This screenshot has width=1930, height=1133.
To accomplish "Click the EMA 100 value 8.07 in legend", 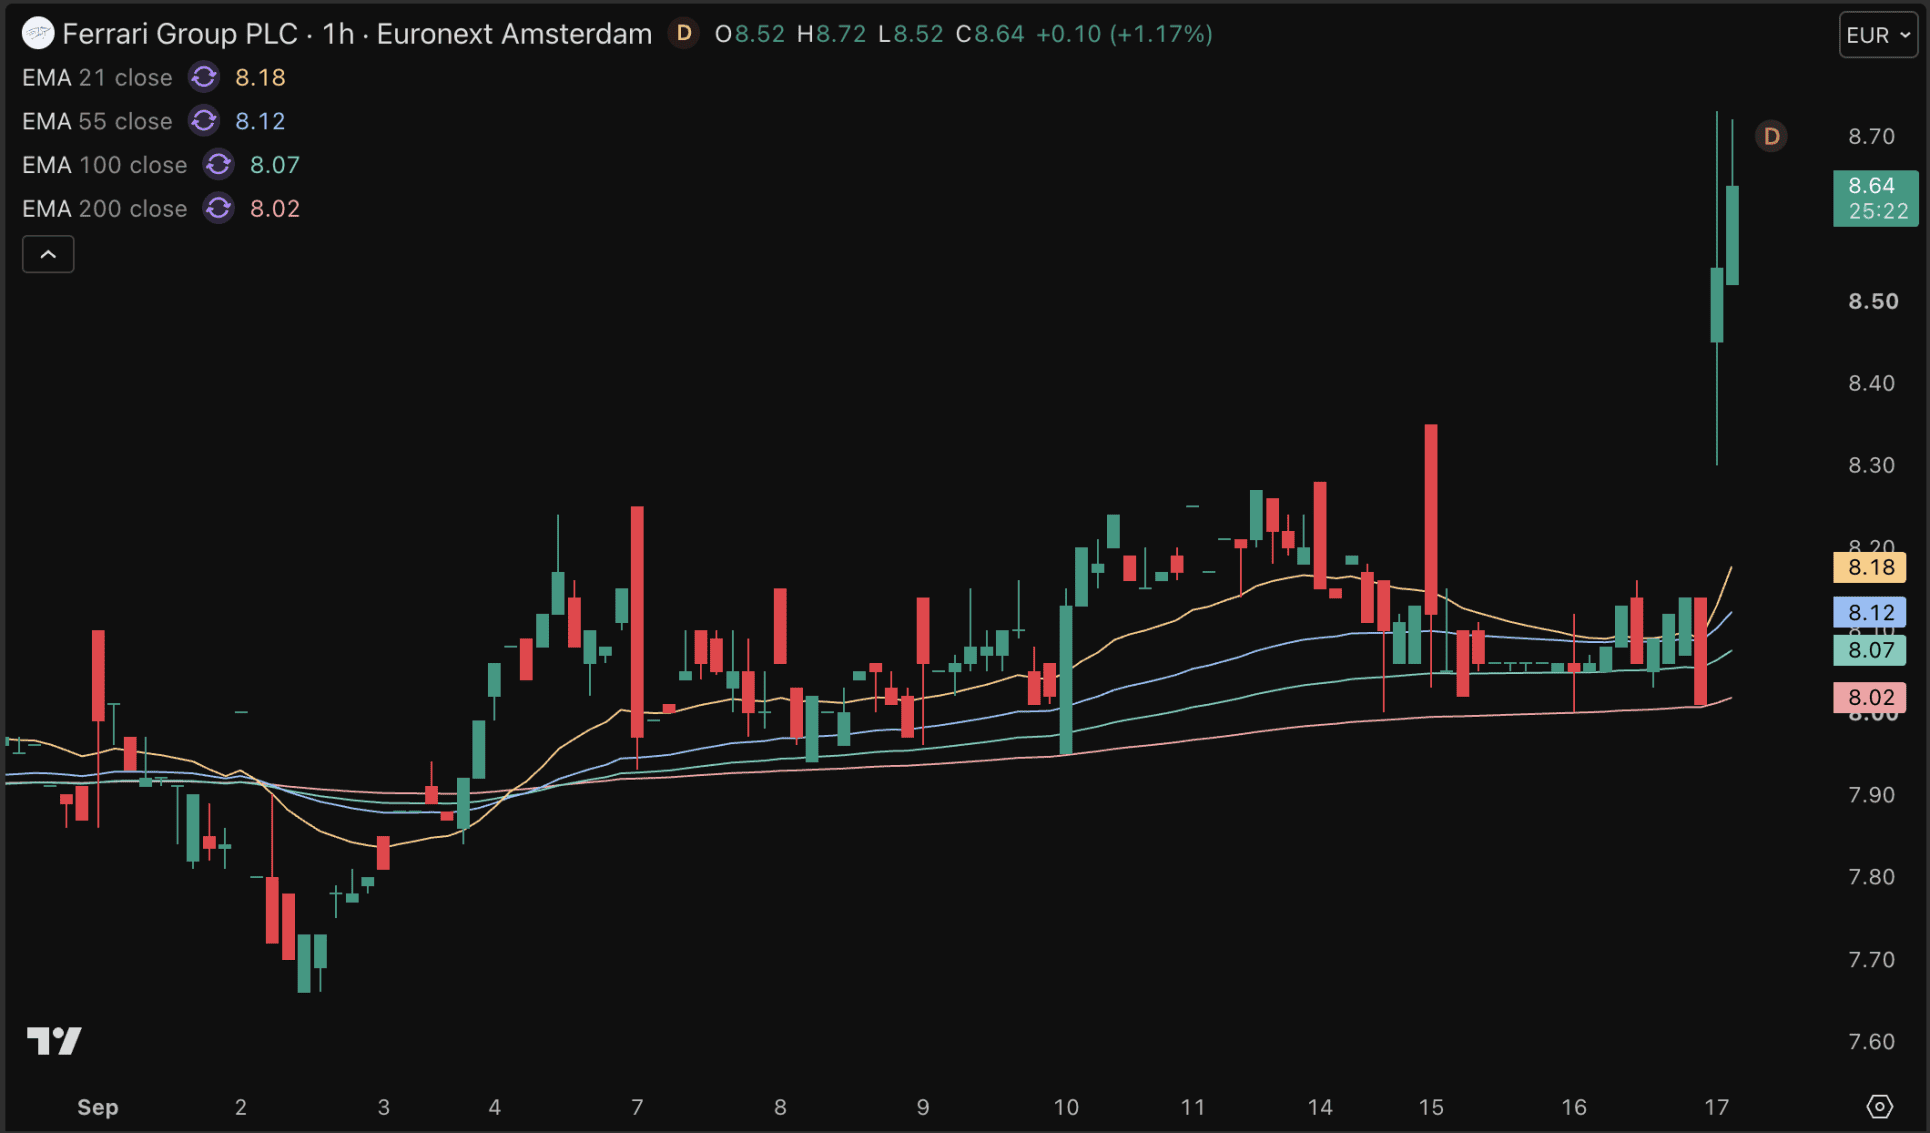I will click(275, 164).
